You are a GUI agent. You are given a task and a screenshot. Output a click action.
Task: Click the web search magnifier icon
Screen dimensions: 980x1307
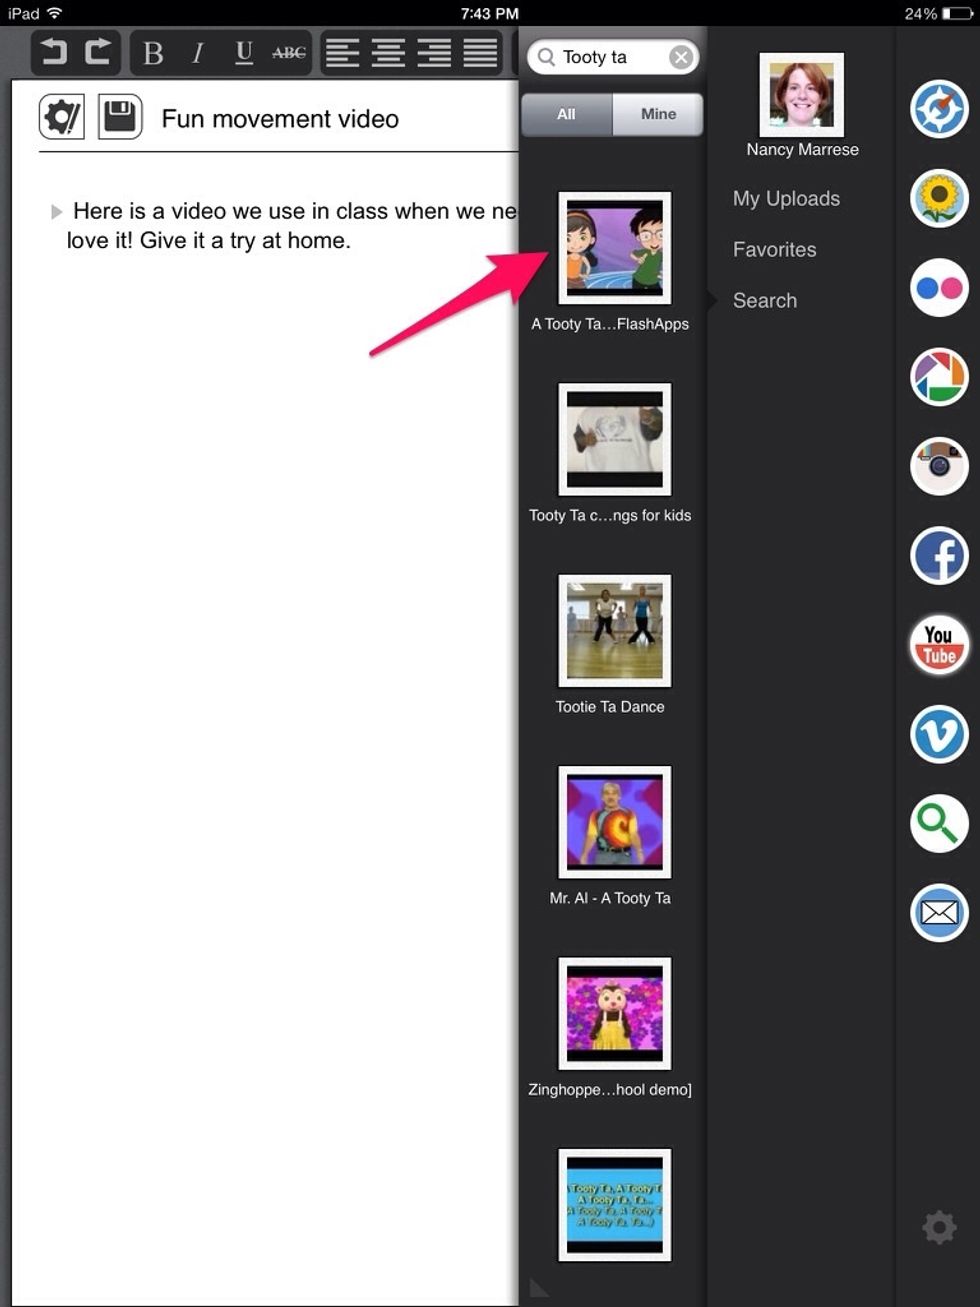(x=938, y=823)
